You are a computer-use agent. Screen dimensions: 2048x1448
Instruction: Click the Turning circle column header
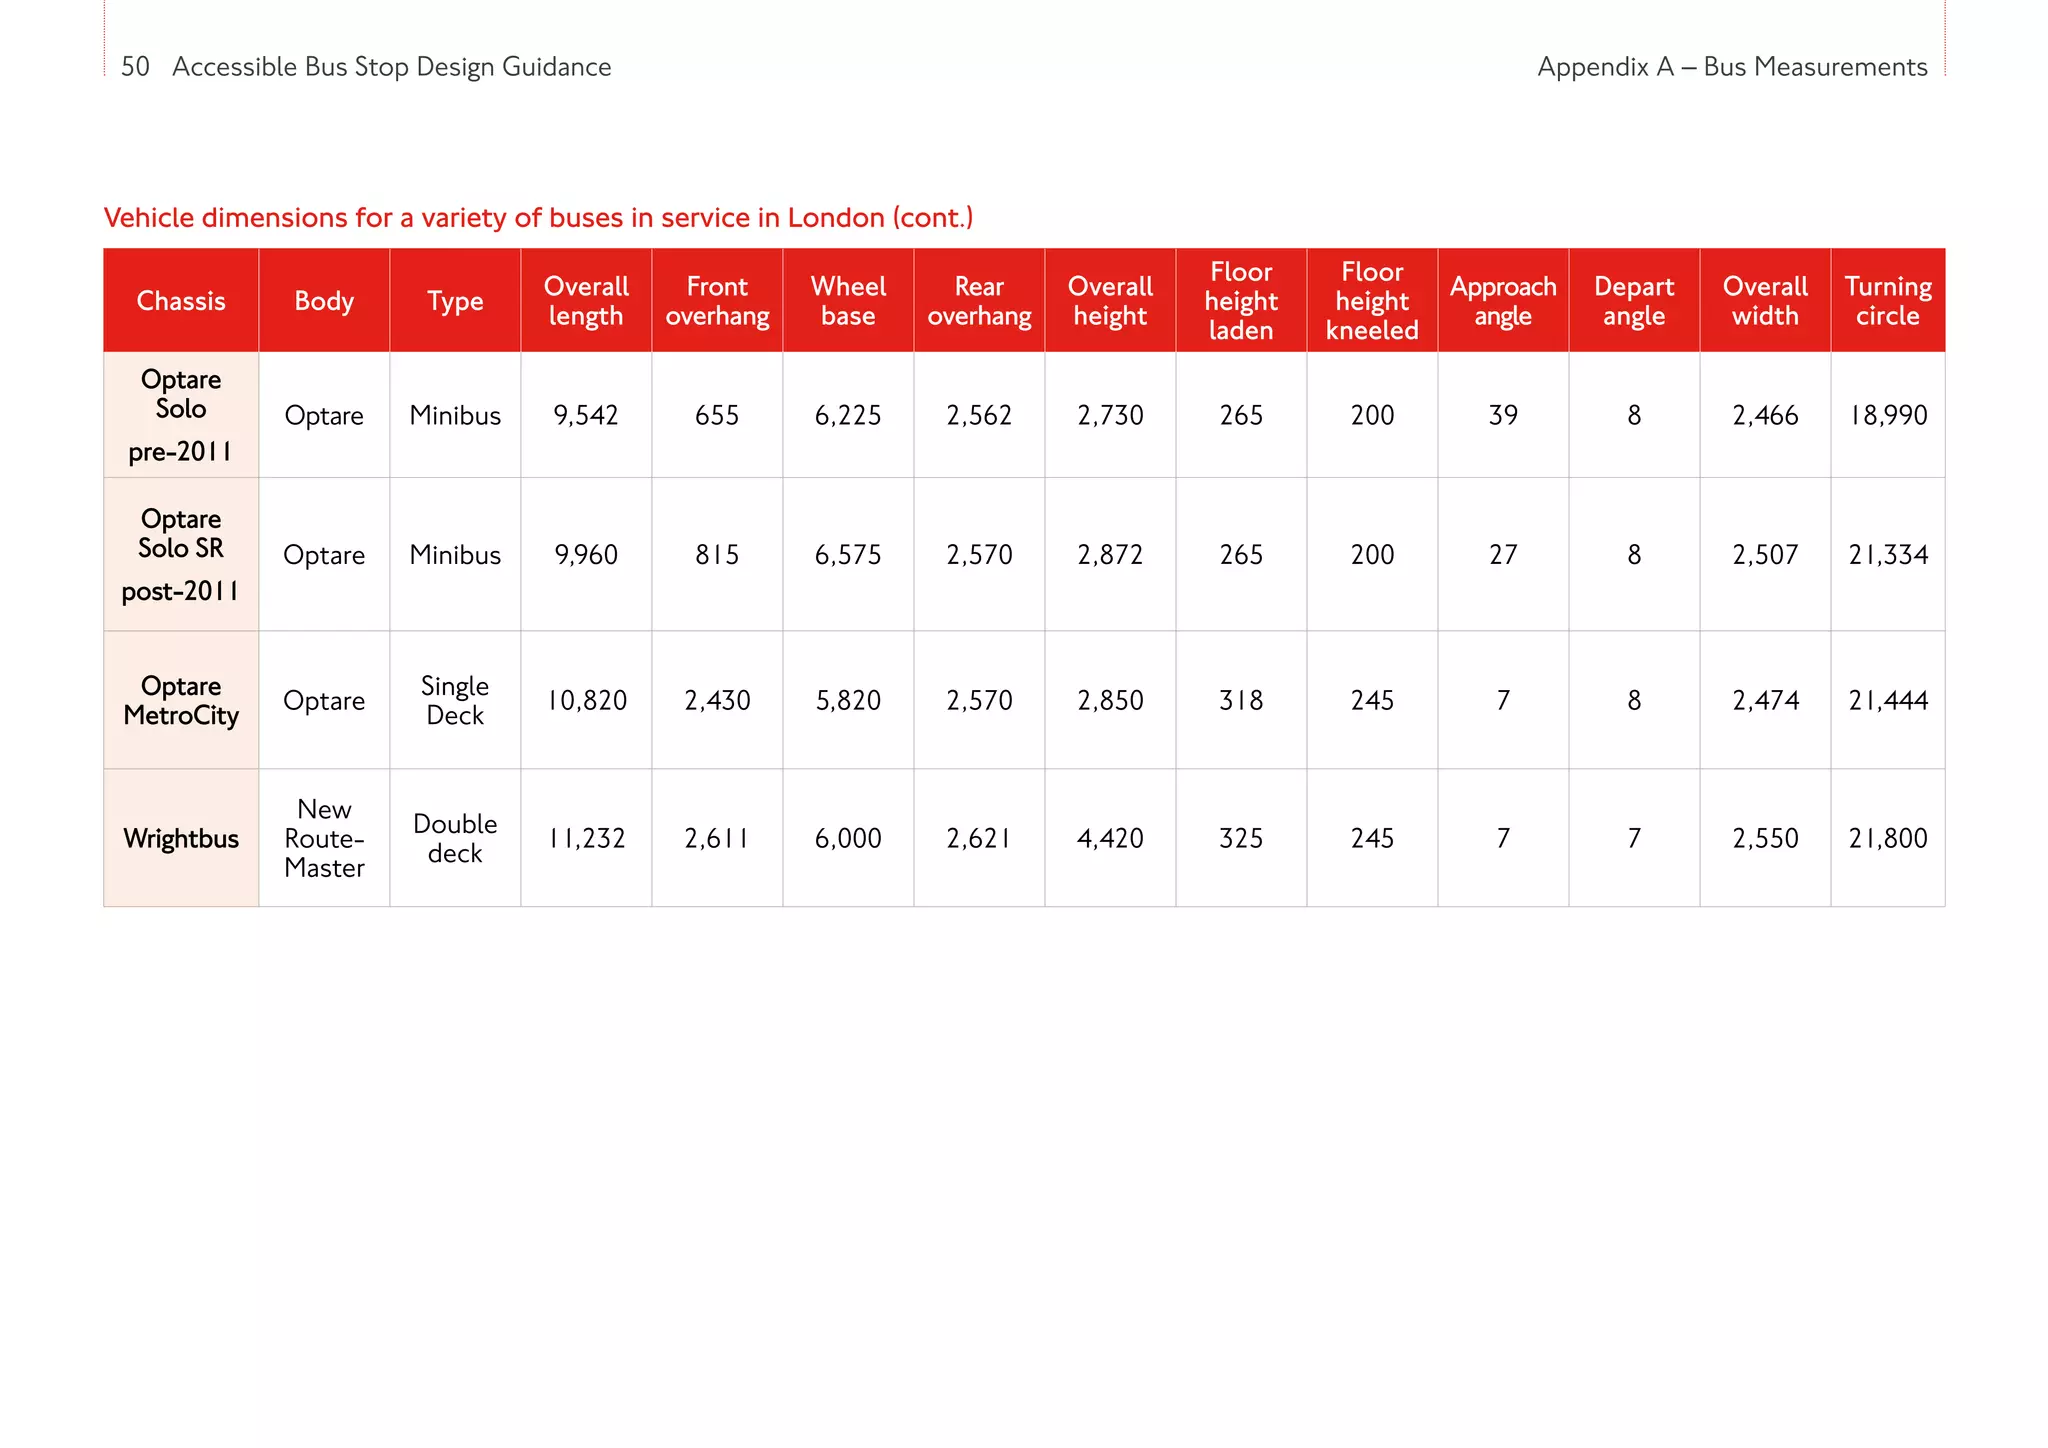[x=1887, y=301]
